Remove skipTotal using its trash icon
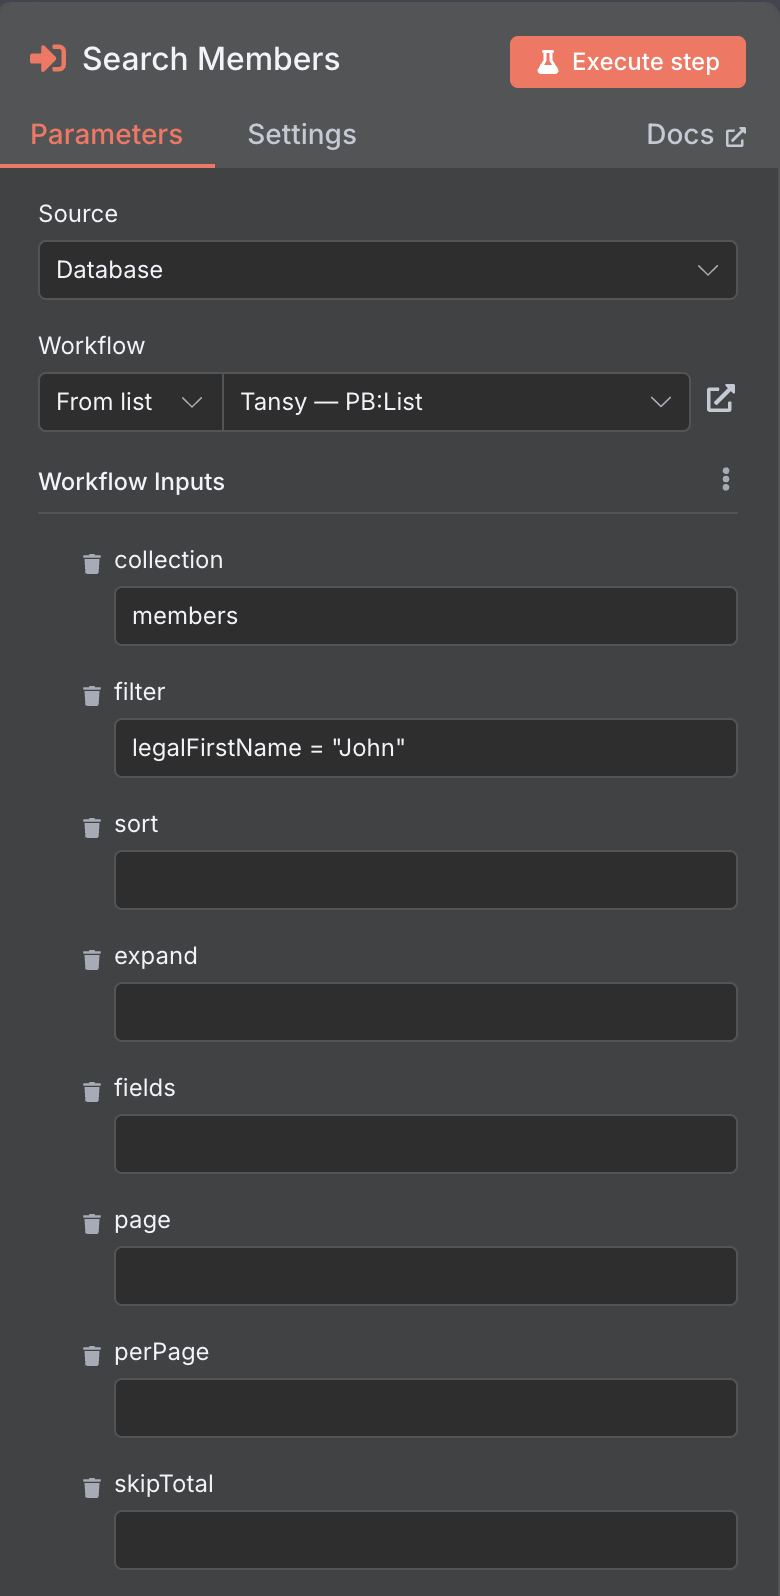780x1596 pixels. (92, 1488)
